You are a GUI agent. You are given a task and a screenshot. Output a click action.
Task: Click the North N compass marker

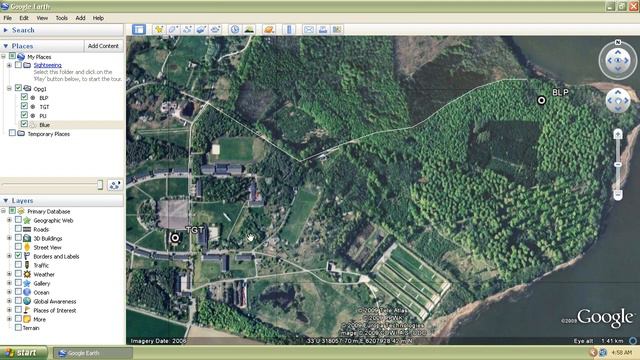pyautogui.click(x=618, y=42)
